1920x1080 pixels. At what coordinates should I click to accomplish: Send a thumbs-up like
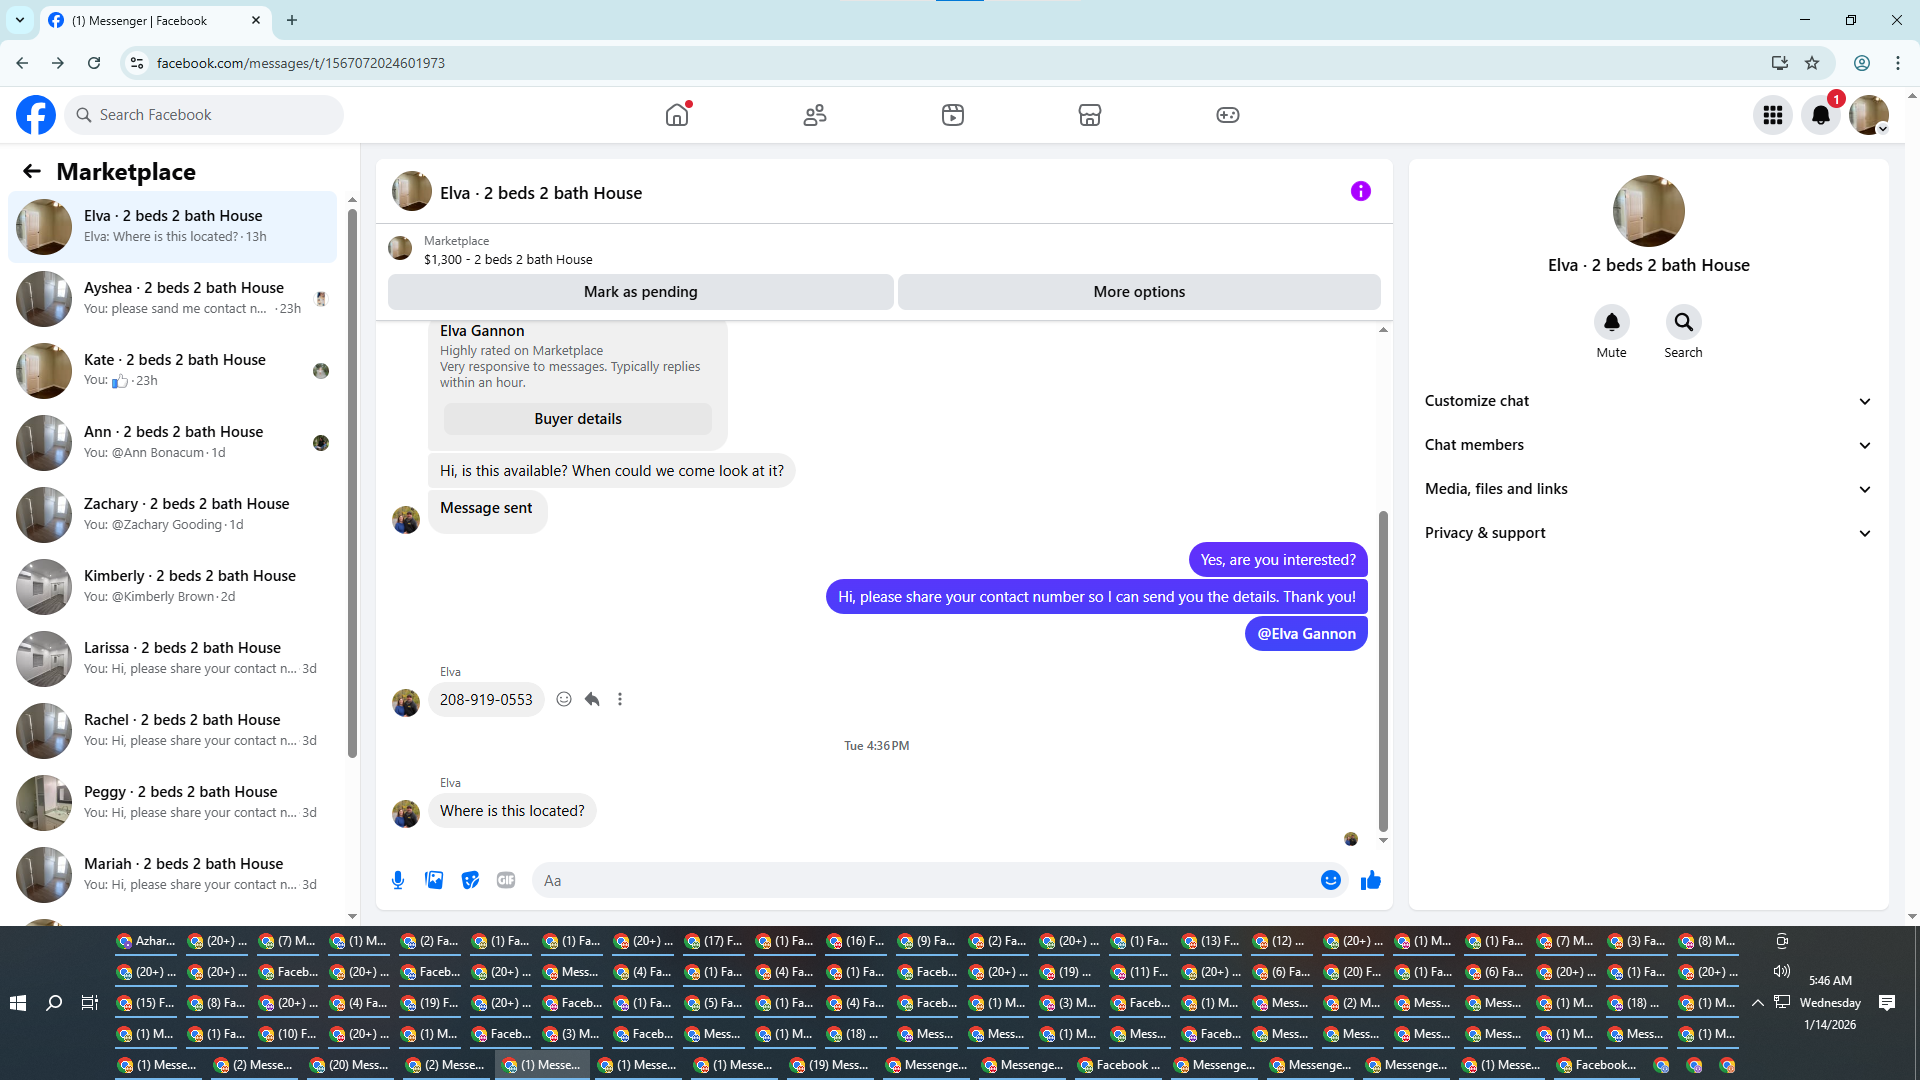[1370, 880]
